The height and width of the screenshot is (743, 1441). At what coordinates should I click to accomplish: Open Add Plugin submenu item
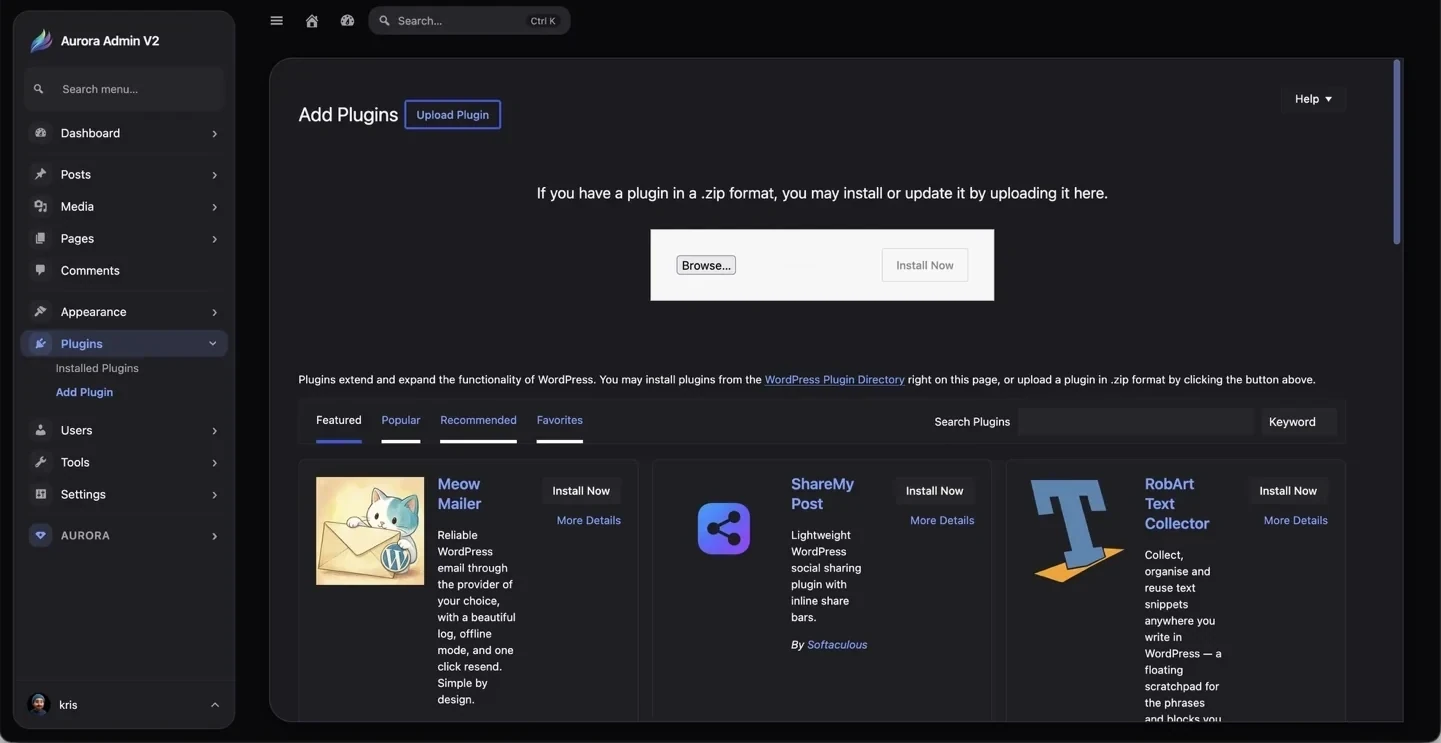84,392
